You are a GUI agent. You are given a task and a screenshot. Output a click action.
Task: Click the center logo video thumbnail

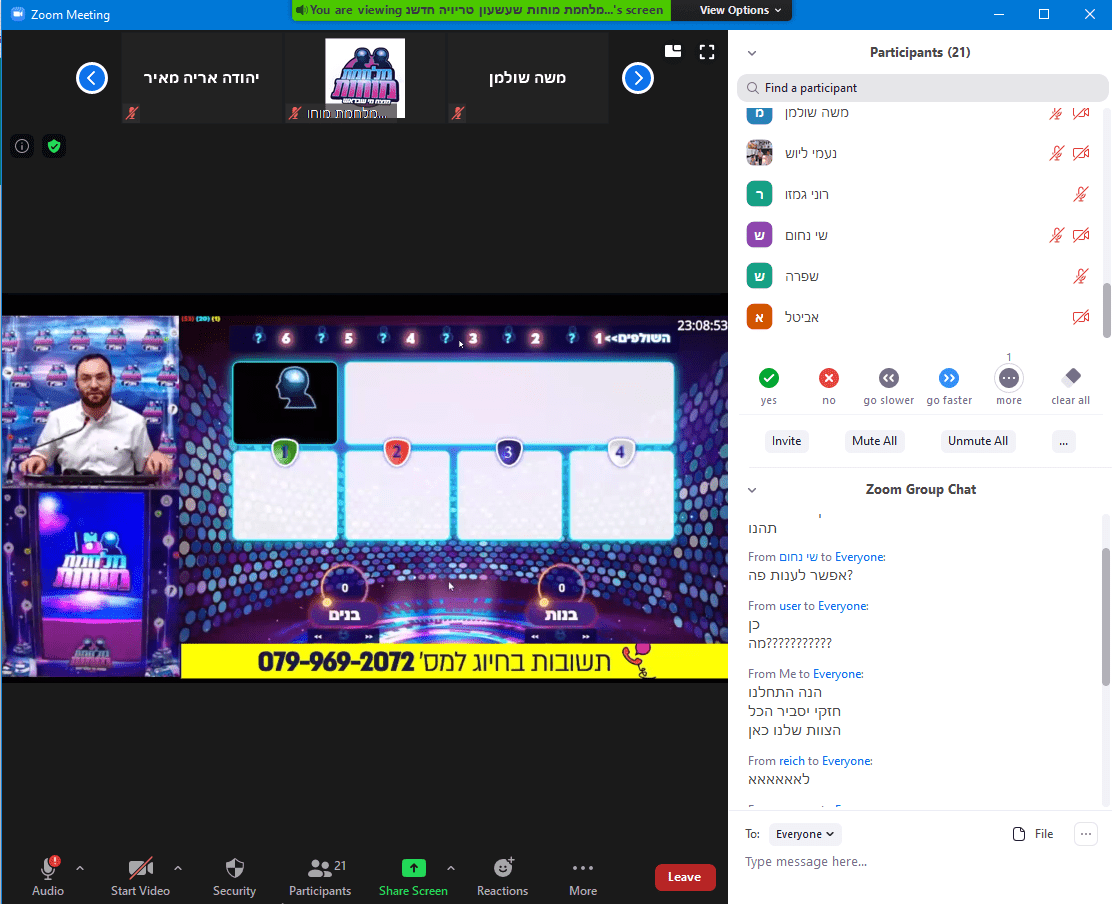coord(365,78)
